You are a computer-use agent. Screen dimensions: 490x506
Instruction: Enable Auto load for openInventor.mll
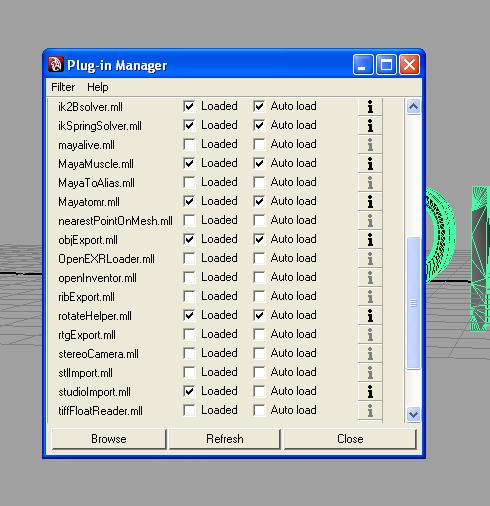[259, 277]
